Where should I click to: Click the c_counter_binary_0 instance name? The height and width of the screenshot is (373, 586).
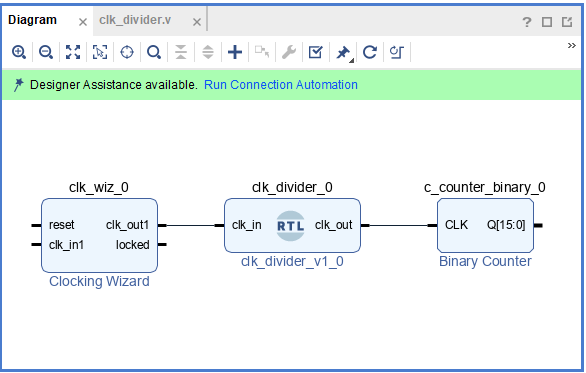tap(485, 187)
